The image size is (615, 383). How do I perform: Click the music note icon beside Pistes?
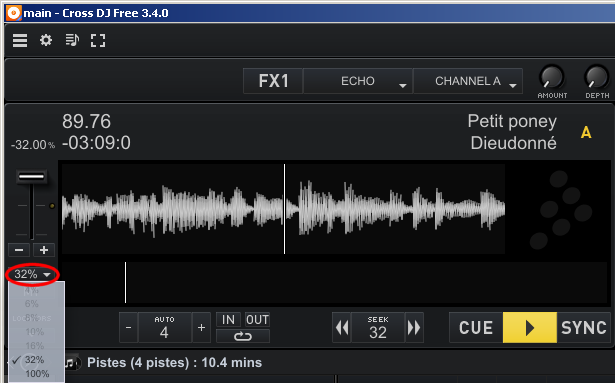tap(71, 363)
